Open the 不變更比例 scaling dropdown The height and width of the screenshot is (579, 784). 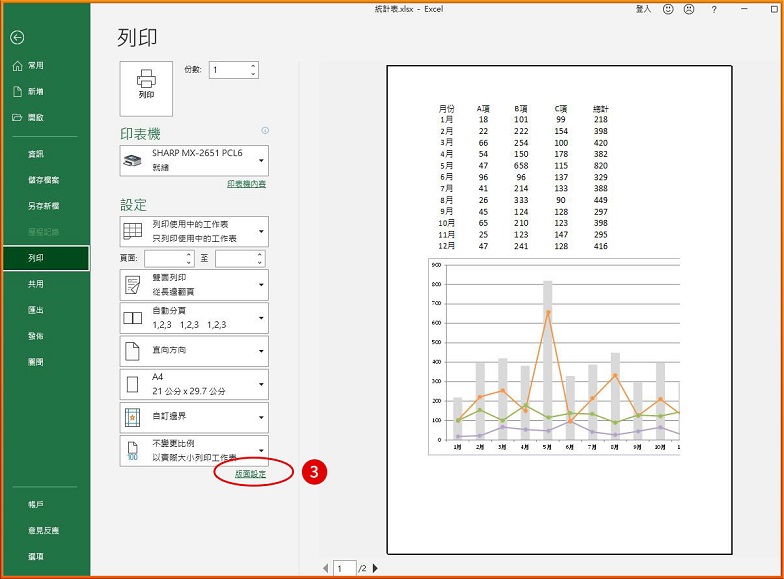pyautogui.click(x=194, y=450)
